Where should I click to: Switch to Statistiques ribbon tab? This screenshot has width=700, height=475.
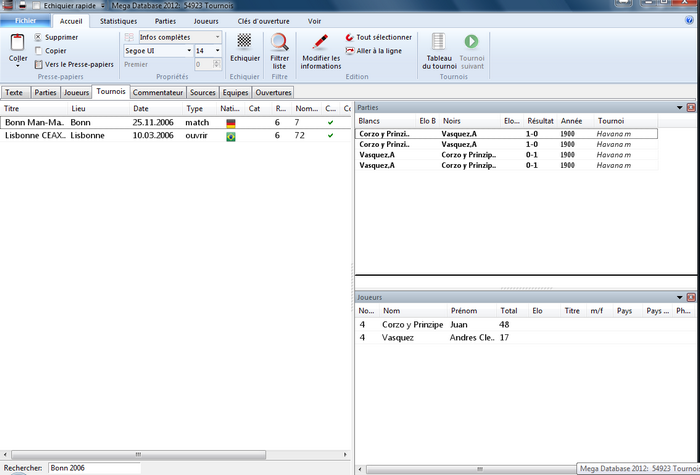[118, 21]
